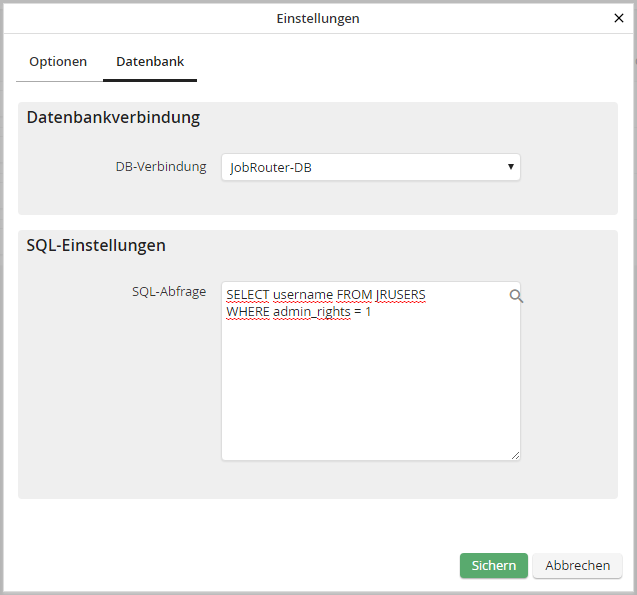This screenshot has width=637, height=595.
Task: Click admin_rights in the SQL query
Action: pos(310,312)
